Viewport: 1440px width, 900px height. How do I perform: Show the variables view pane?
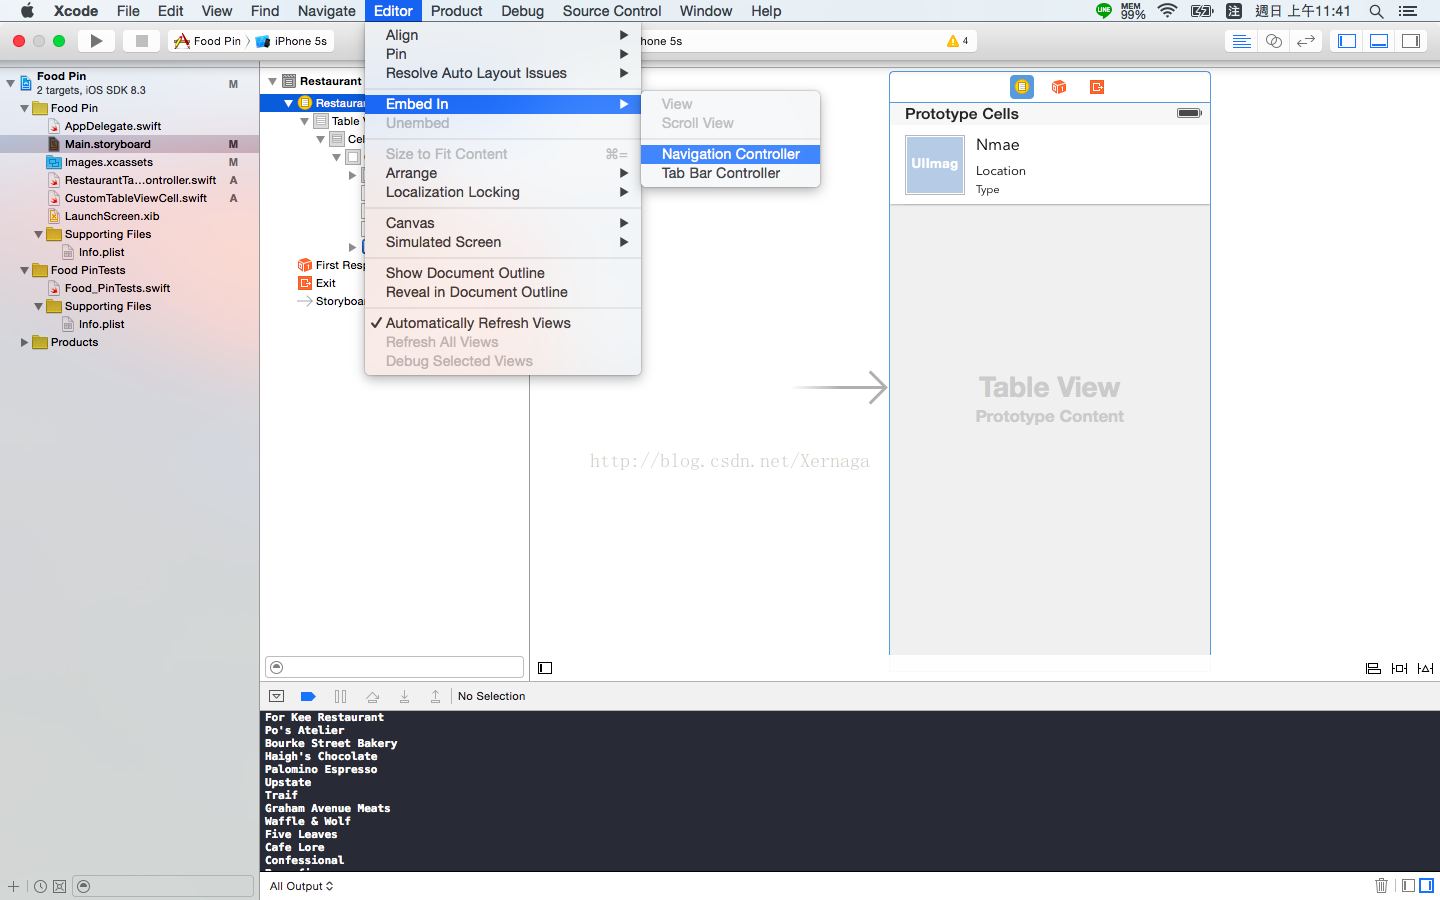point(1408,885)
